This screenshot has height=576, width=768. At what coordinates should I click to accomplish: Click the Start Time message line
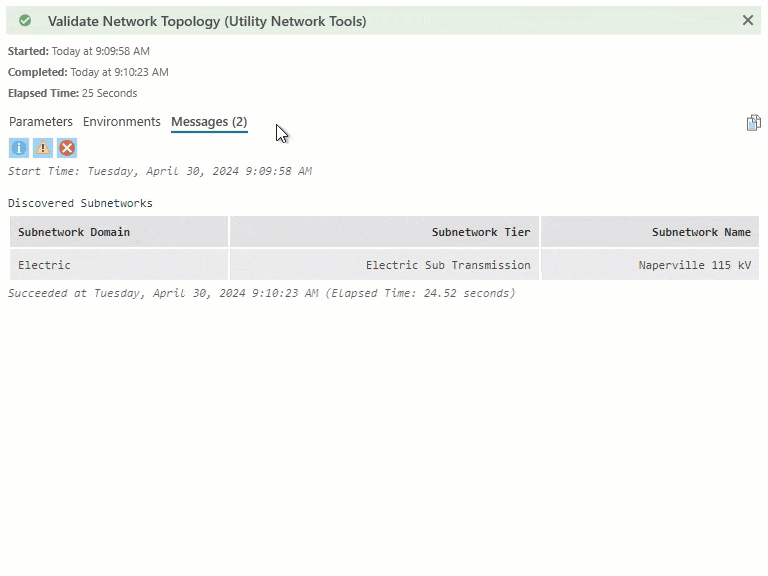[160, 171]
